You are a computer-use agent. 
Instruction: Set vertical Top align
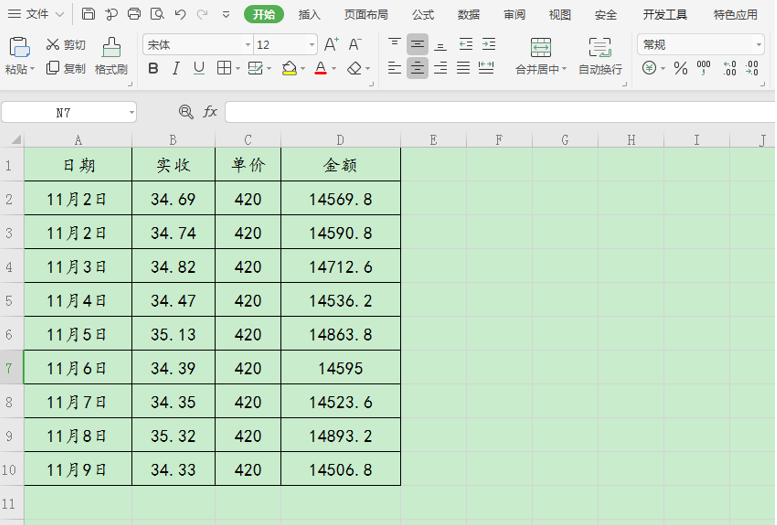coord(394,45)
